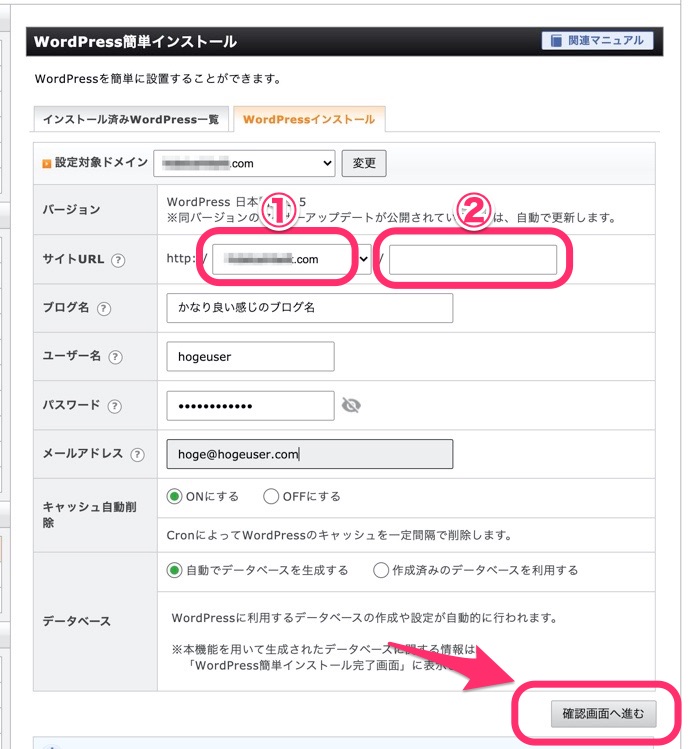Click the パスワード help icon

[x=114, y=406]
